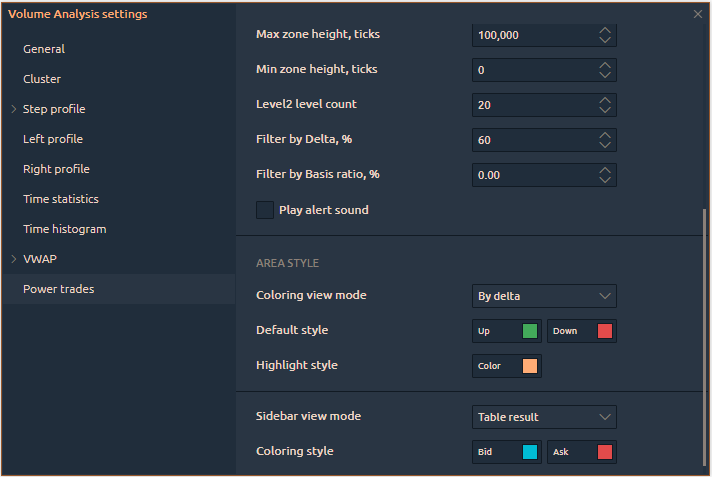Pick the red Down default style color
This screenshot has width=712, height=477.
click(x=604, y=331)
